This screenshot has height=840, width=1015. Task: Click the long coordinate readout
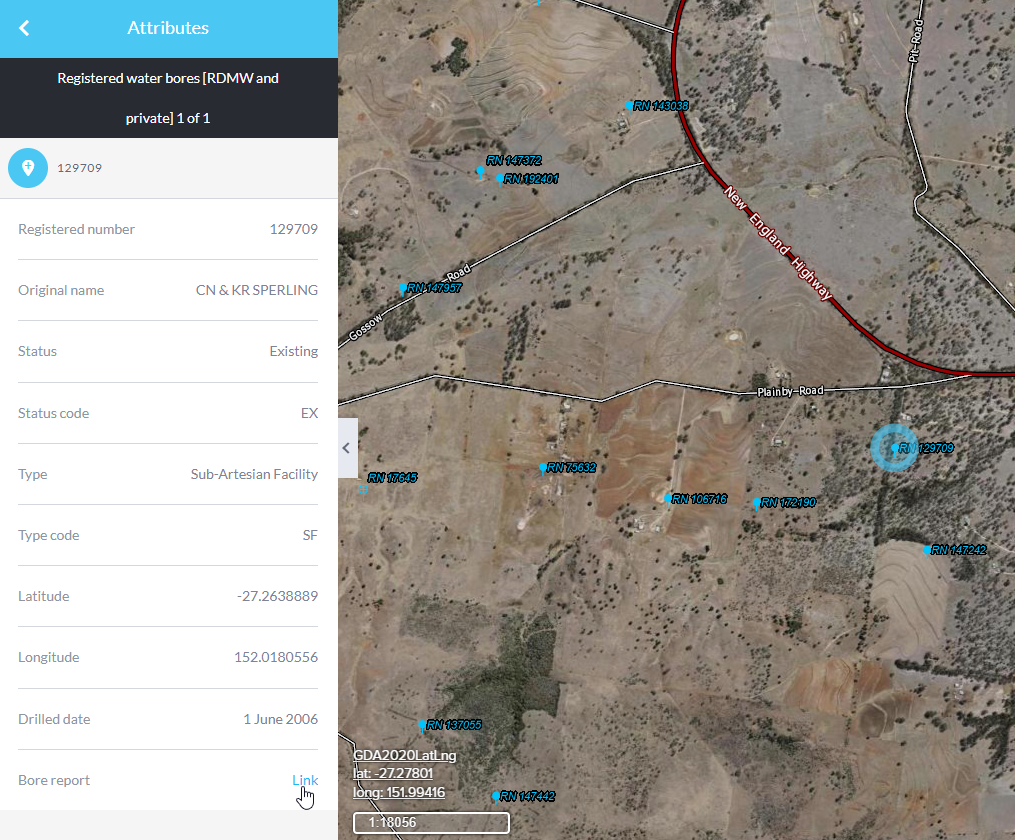coord(399,793)
